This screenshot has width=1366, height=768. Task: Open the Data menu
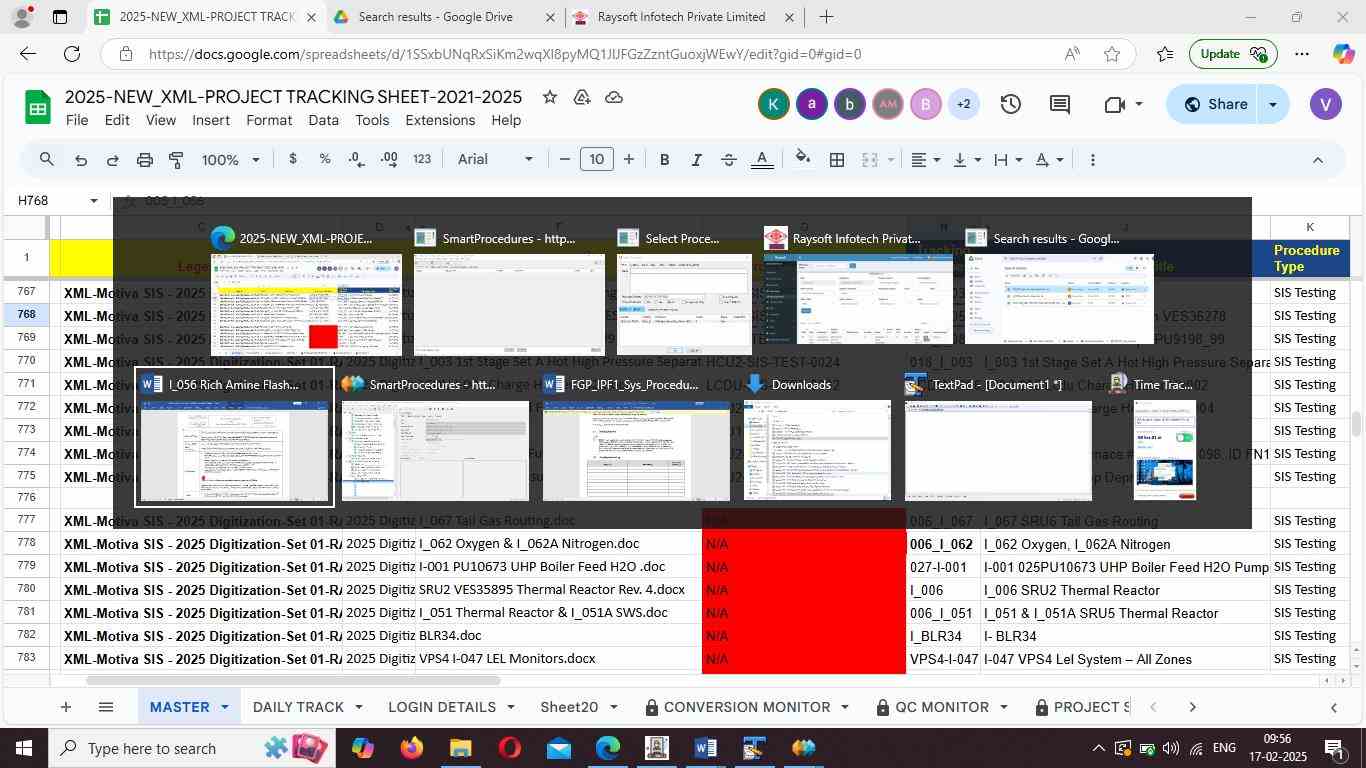click(323, 120)
